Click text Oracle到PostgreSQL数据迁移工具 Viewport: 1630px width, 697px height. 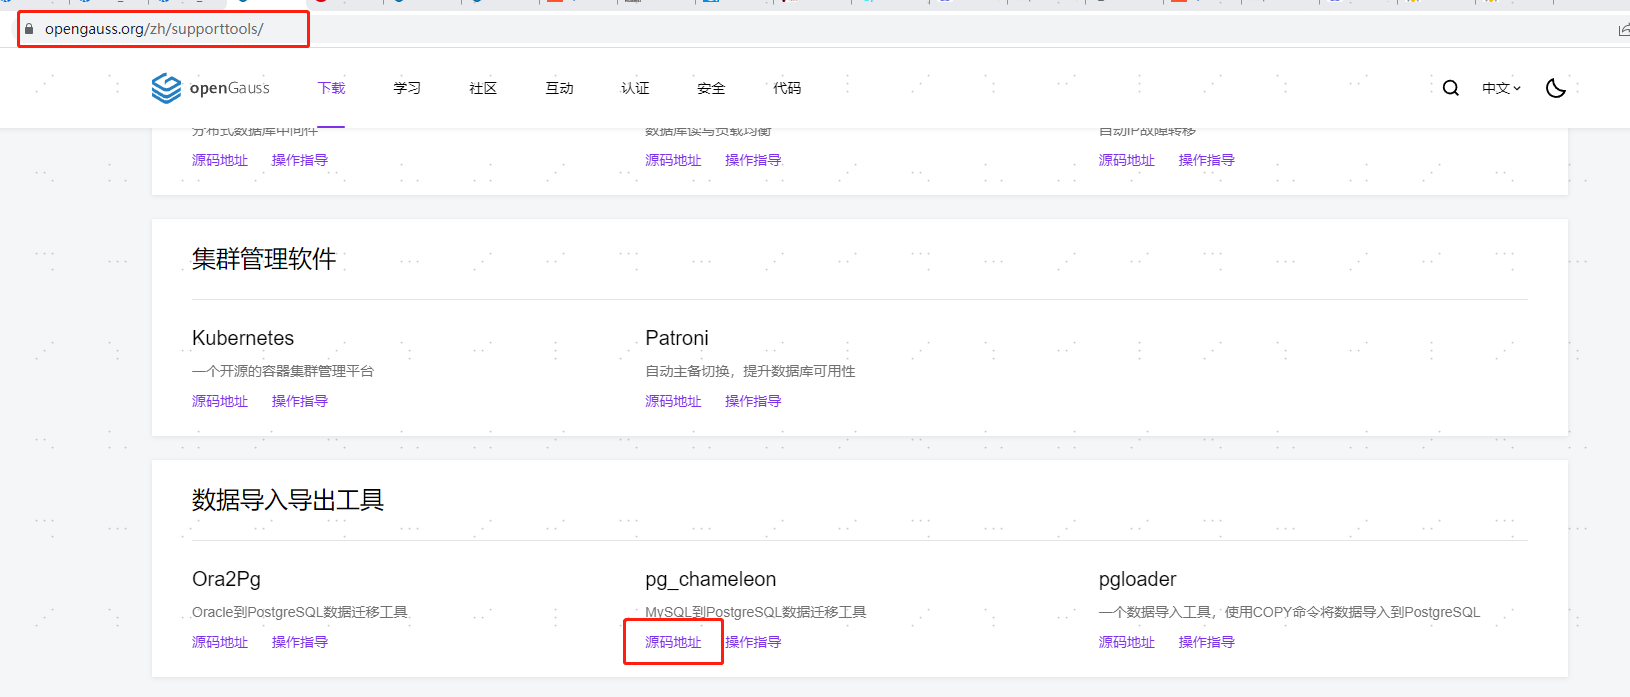(300, 612)
